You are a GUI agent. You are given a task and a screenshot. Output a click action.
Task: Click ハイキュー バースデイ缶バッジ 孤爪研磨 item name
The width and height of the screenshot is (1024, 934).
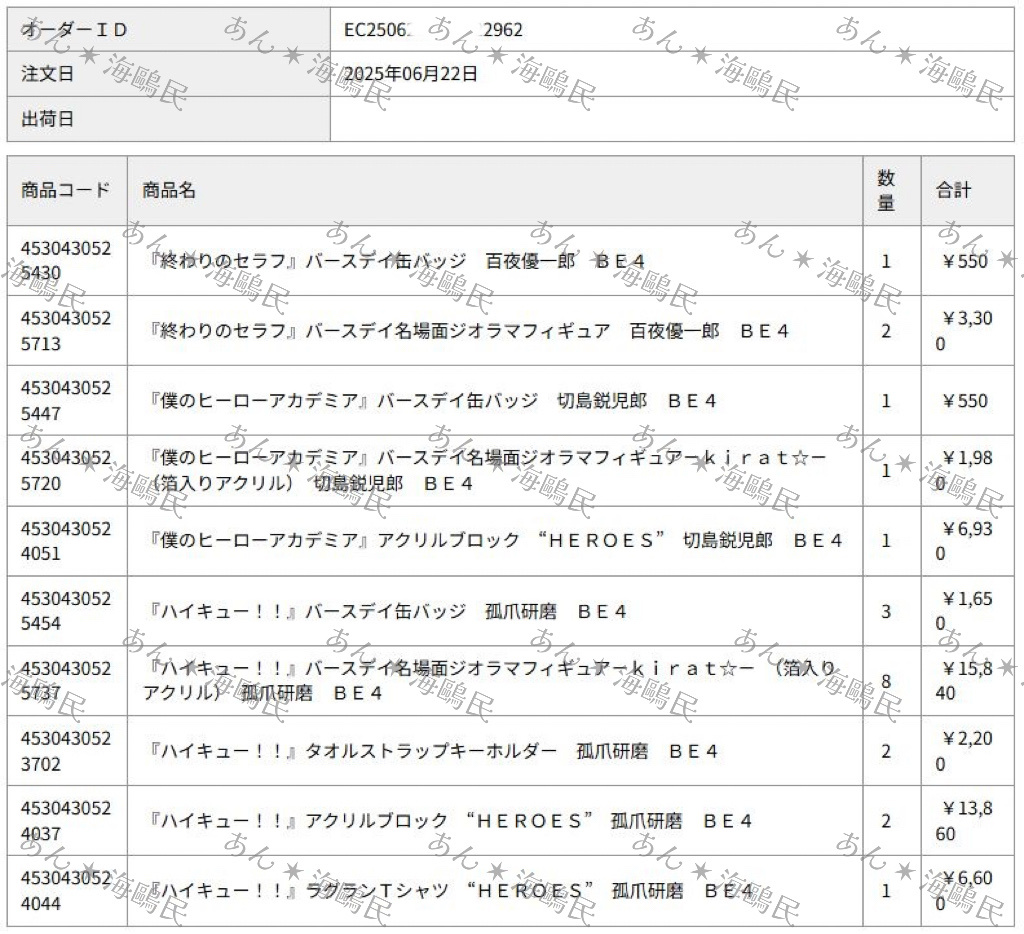click(x=385, y=611)
